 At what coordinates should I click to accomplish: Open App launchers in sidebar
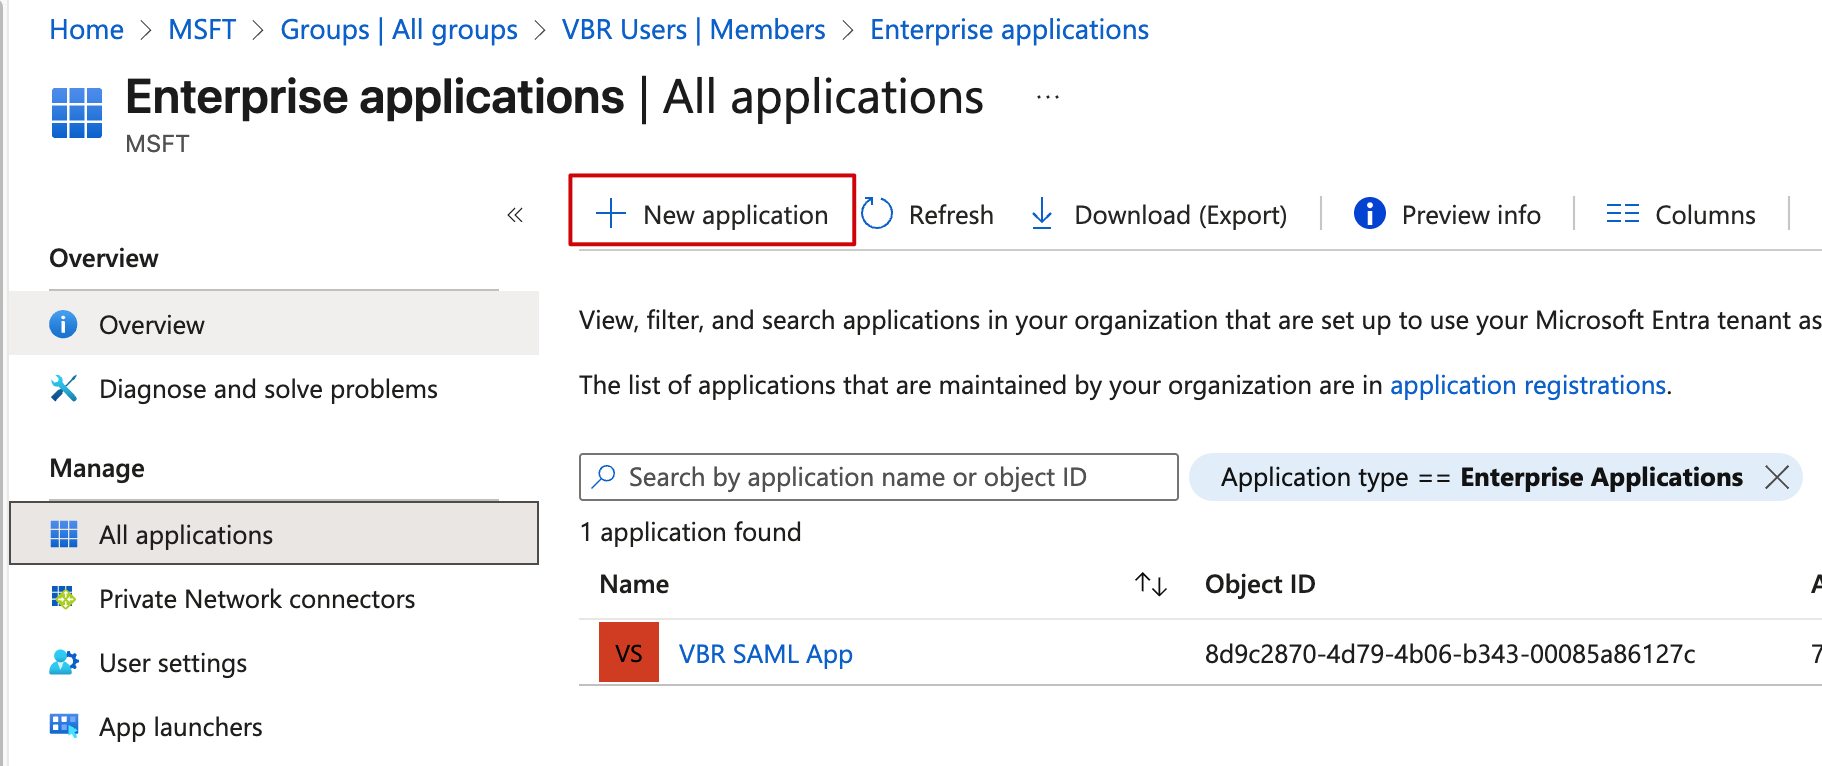click(x=180, y=727)
